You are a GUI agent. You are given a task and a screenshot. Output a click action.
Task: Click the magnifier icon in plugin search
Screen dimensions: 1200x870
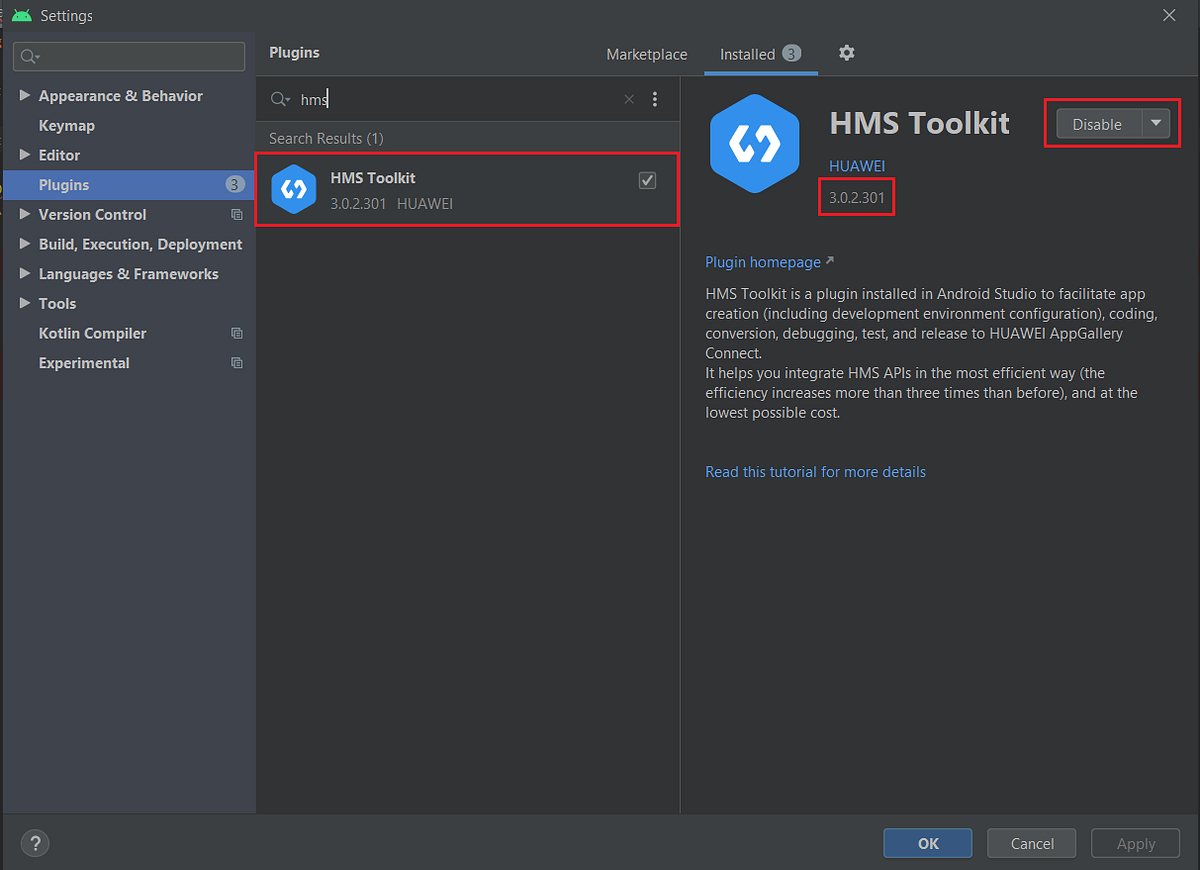click(279, 99)
